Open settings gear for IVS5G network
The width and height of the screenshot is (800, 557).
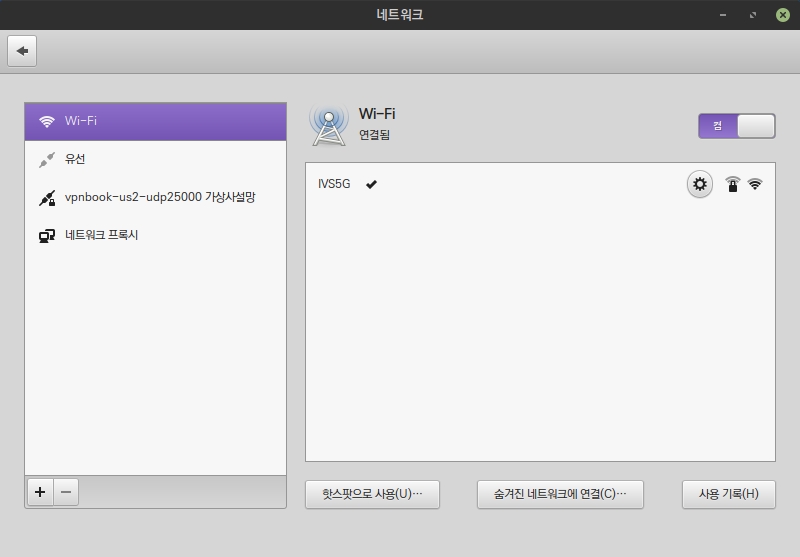(x=699, y=184)
